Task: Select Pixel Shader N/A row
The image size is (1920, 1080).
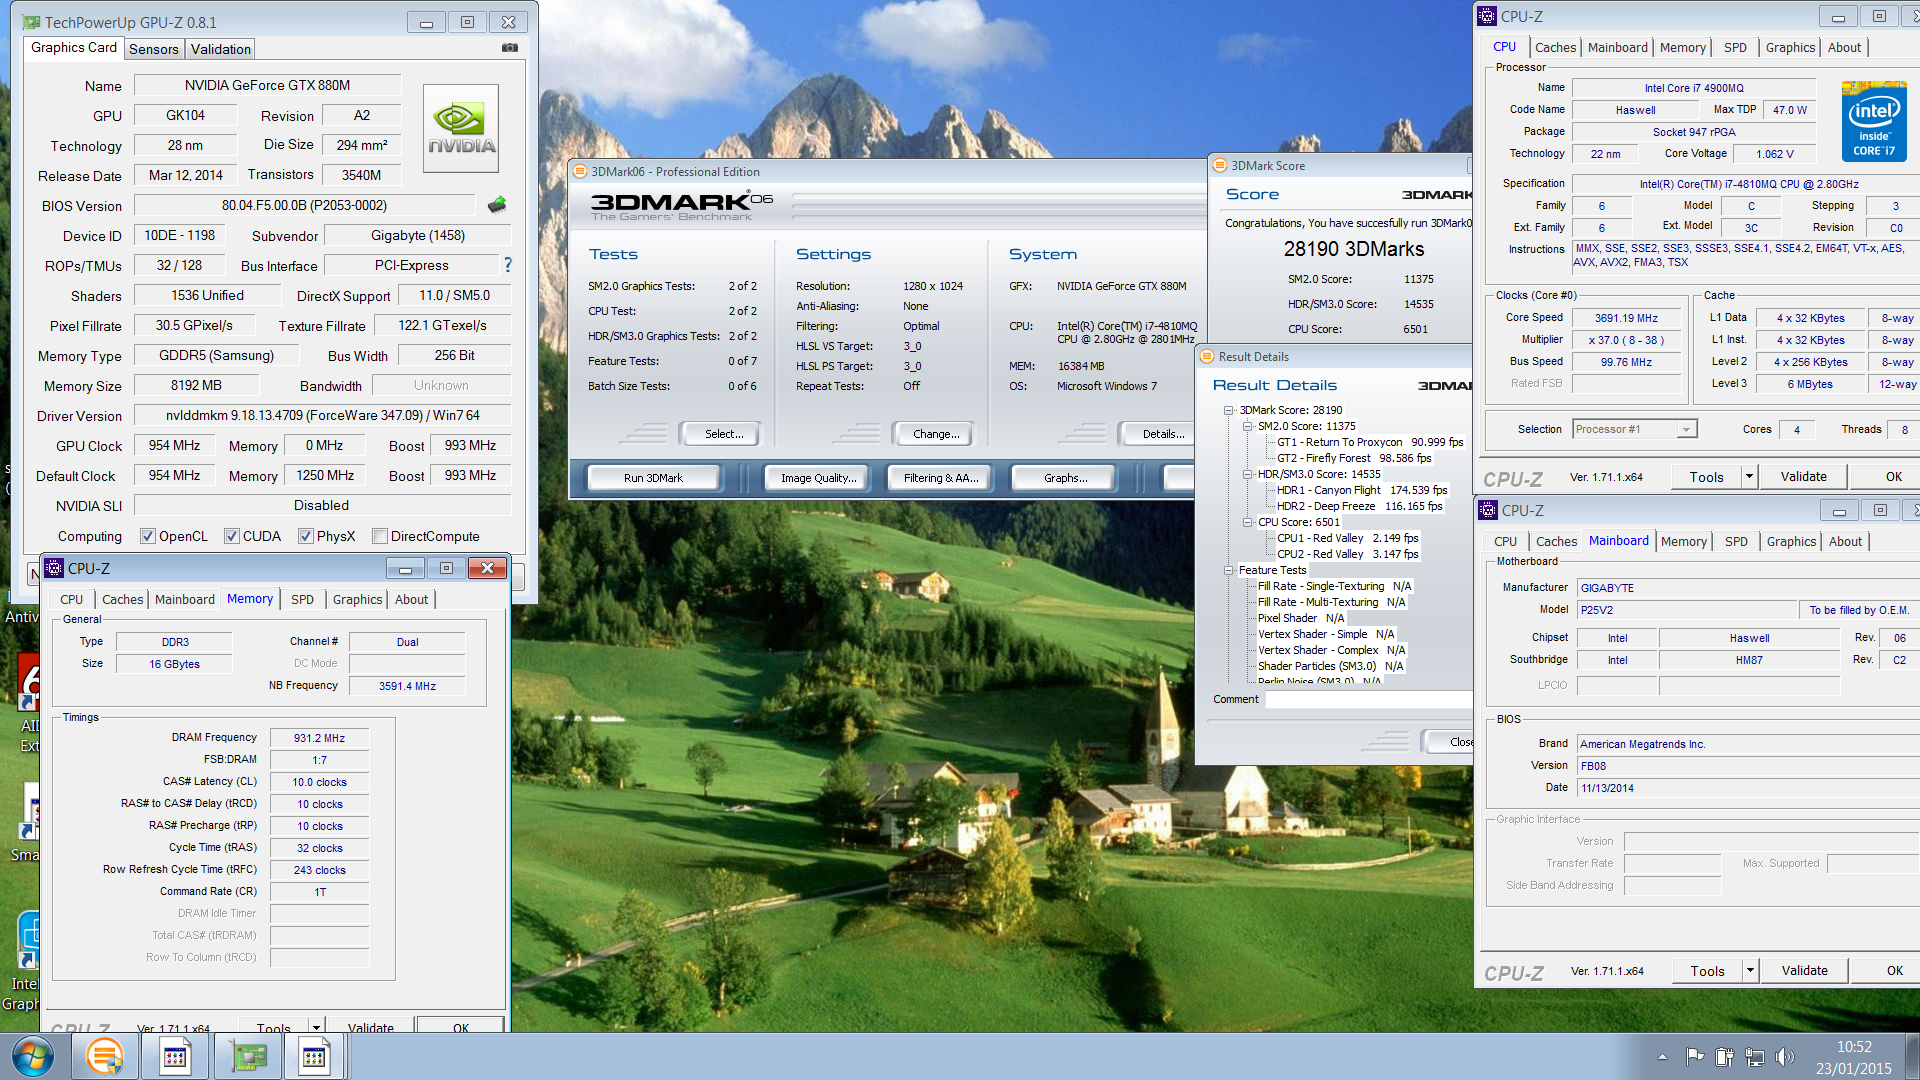Action: coord(1301,618)
